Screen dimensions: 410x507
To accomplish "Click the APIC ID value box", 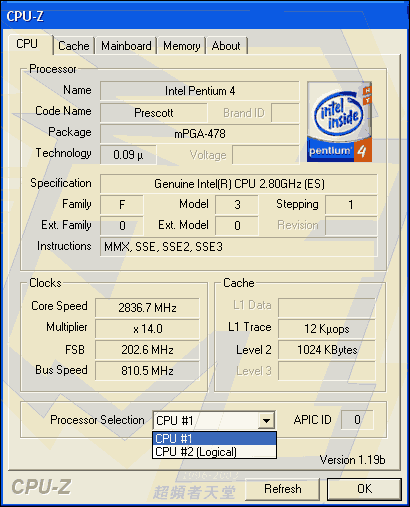I will click(357, 420).
